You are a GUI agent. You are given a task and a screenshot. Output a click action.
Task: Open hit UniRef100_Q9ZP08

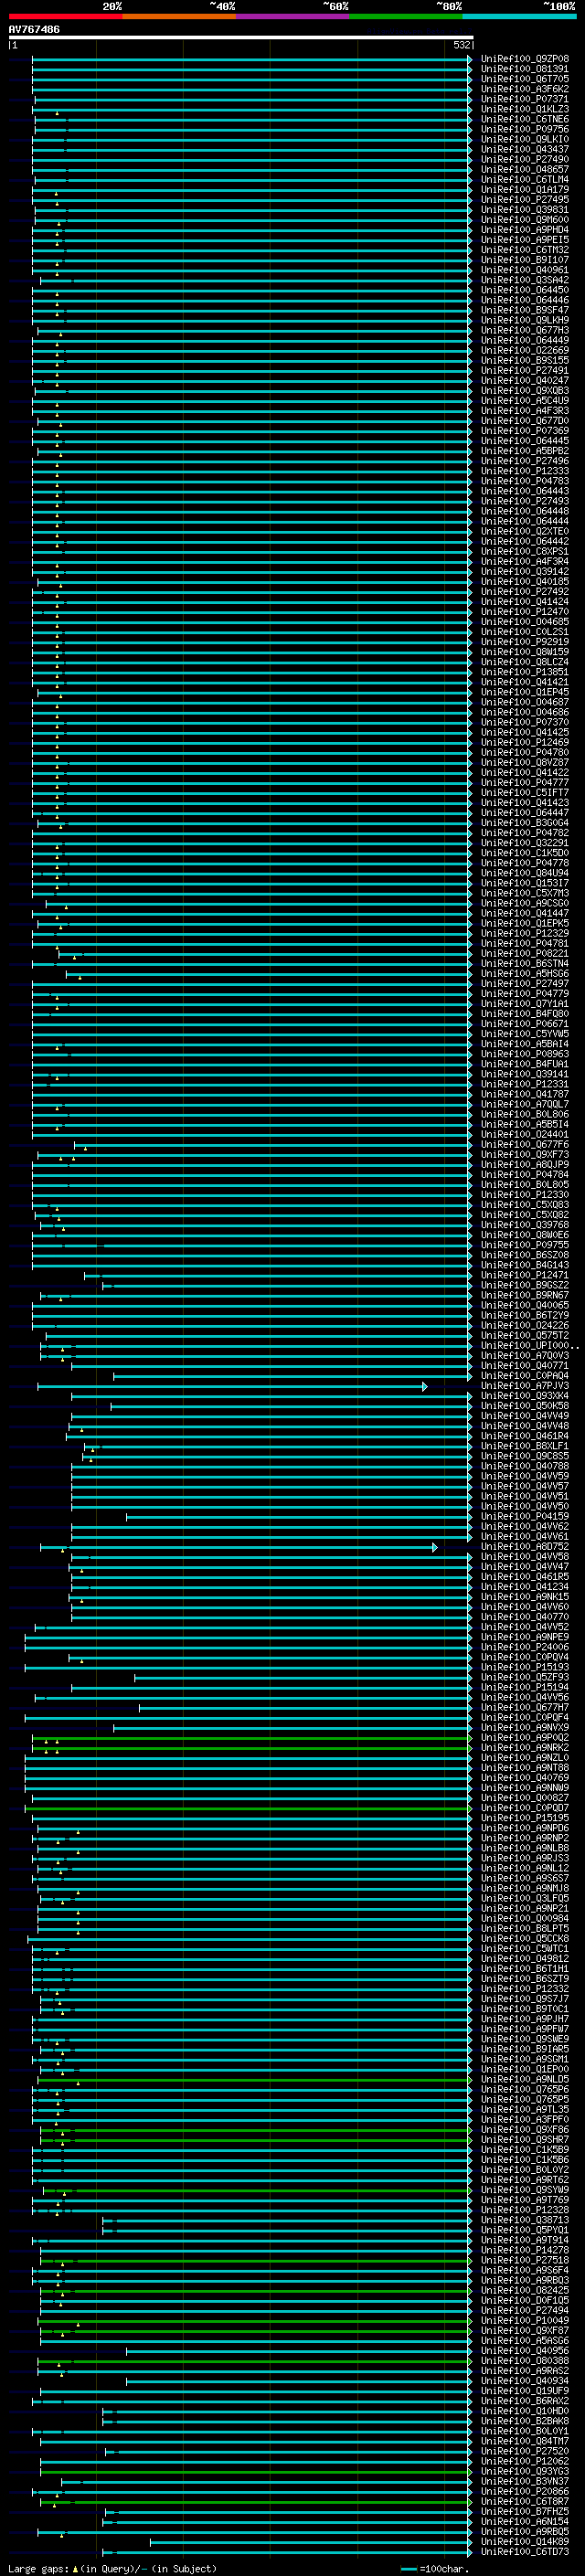525,59
